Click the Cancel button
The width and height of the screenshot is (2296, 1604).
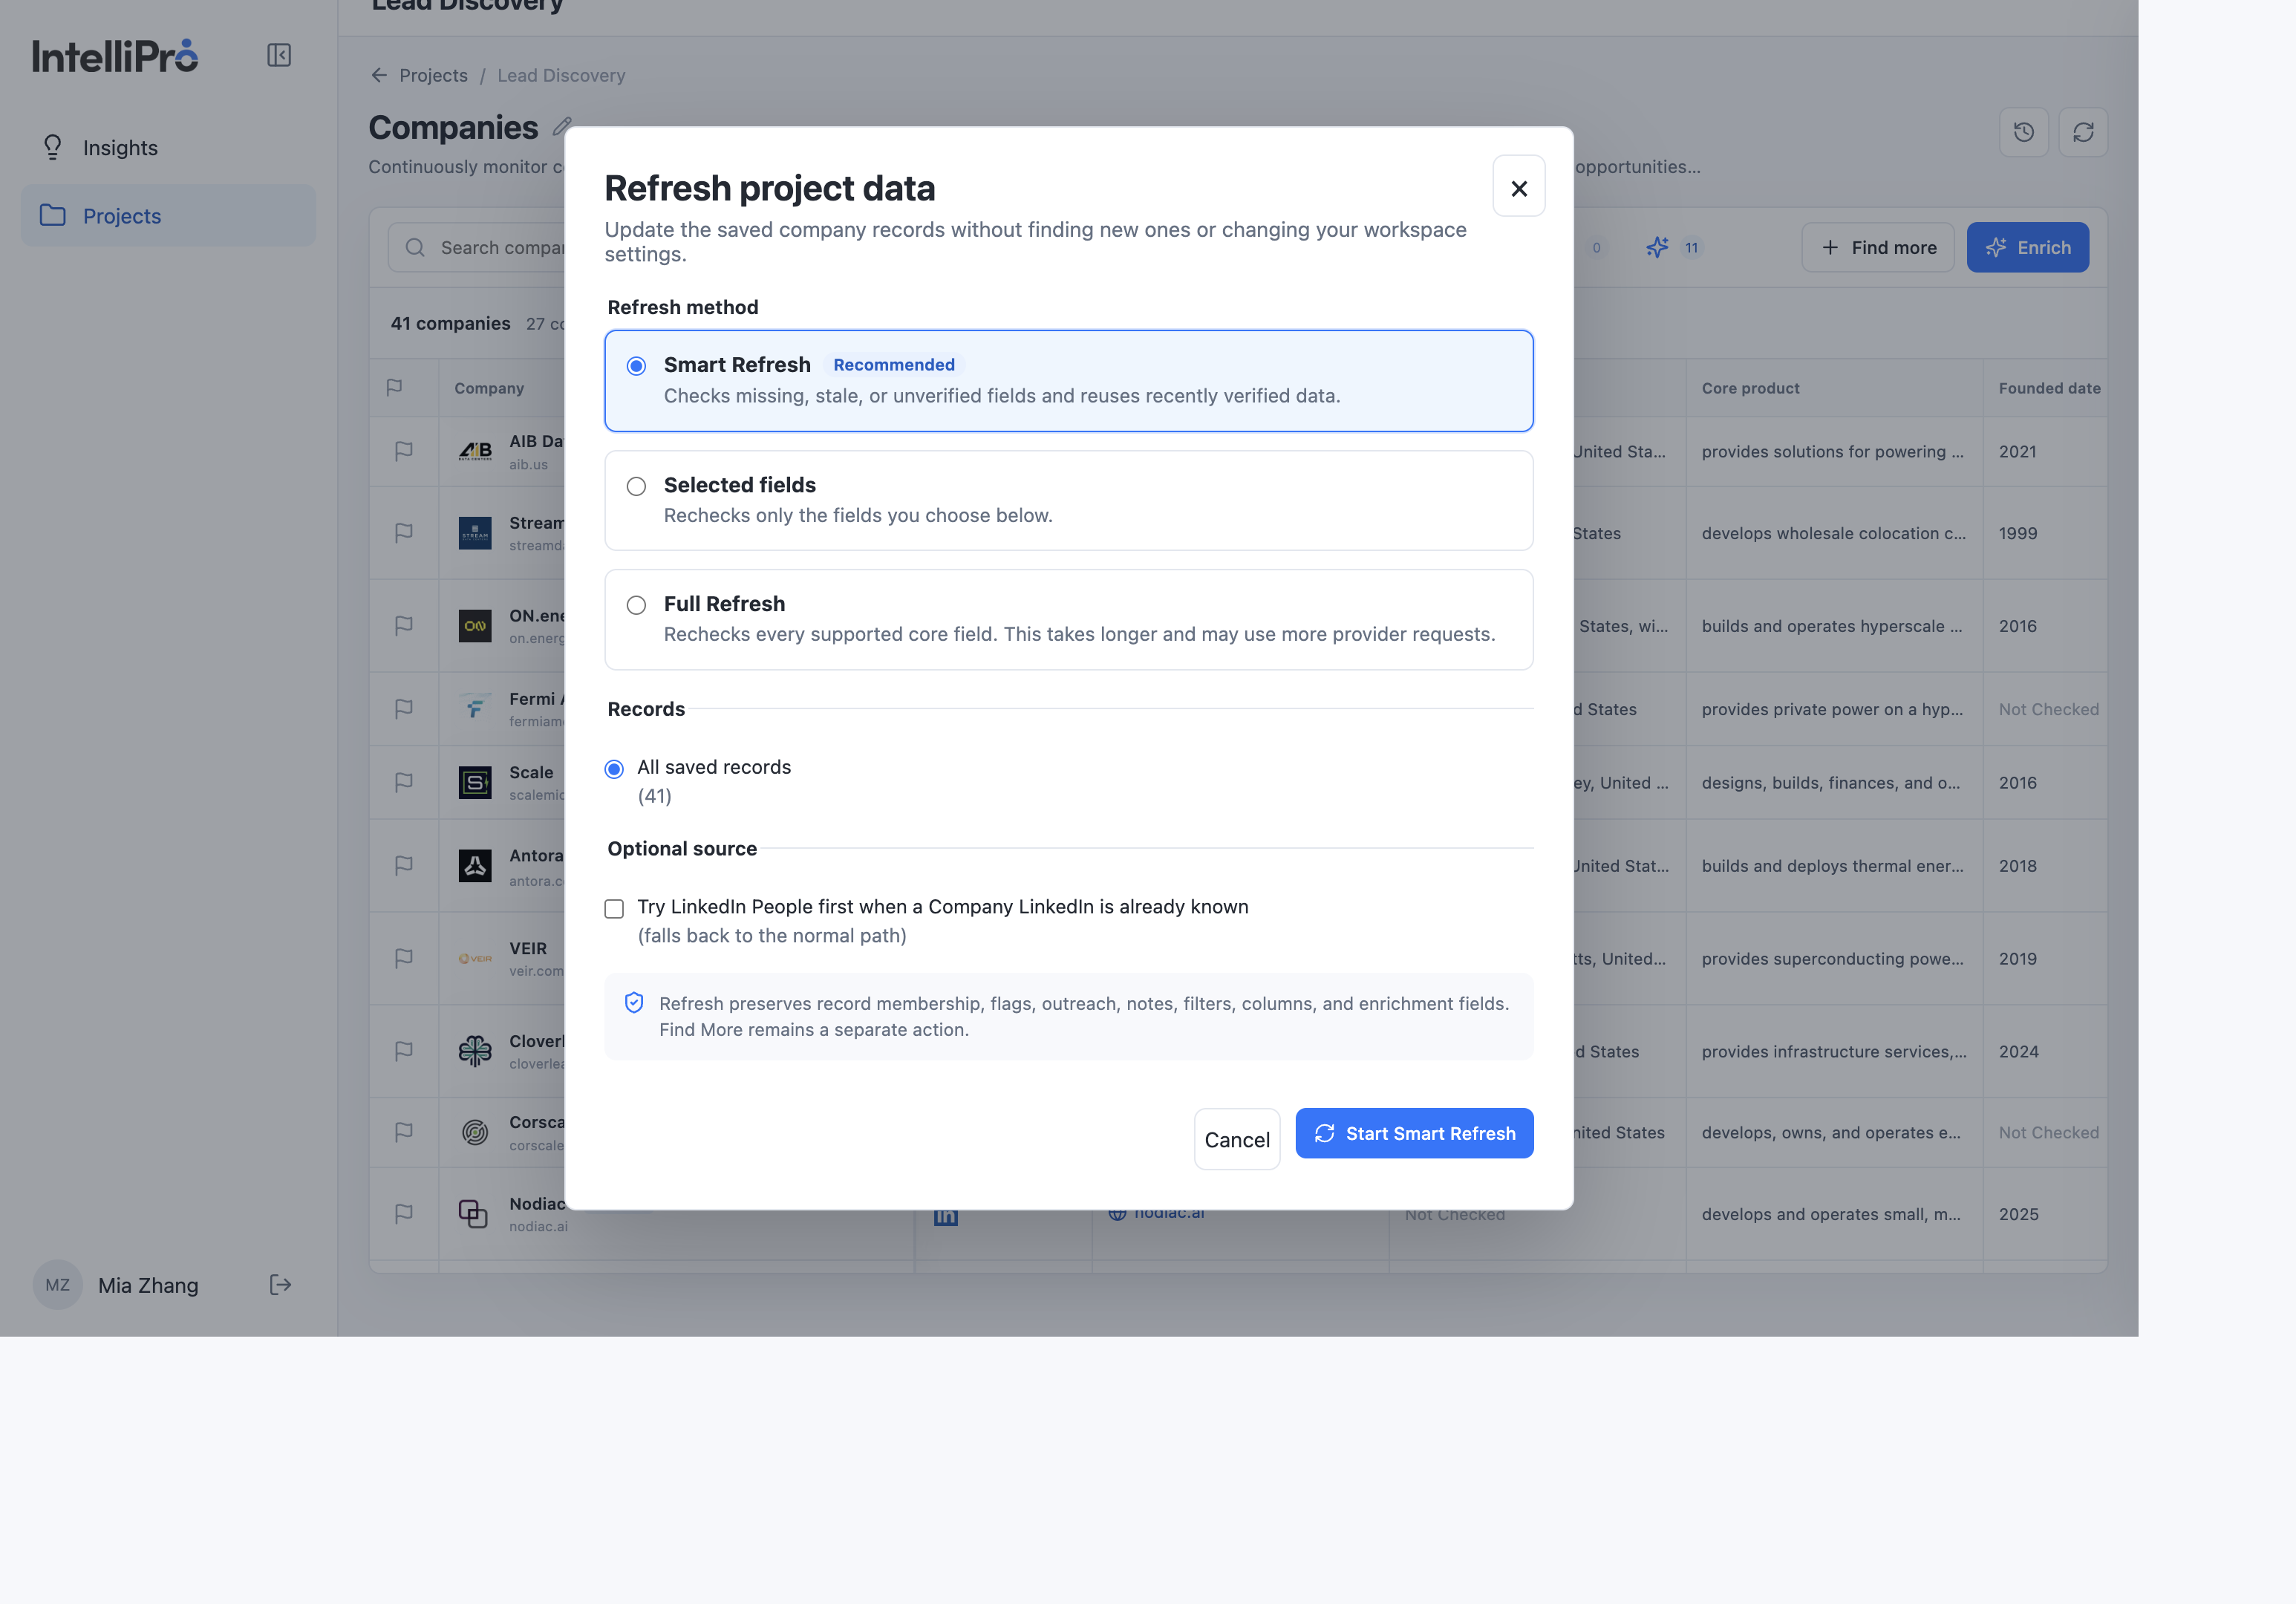tap(1237, 1139)
